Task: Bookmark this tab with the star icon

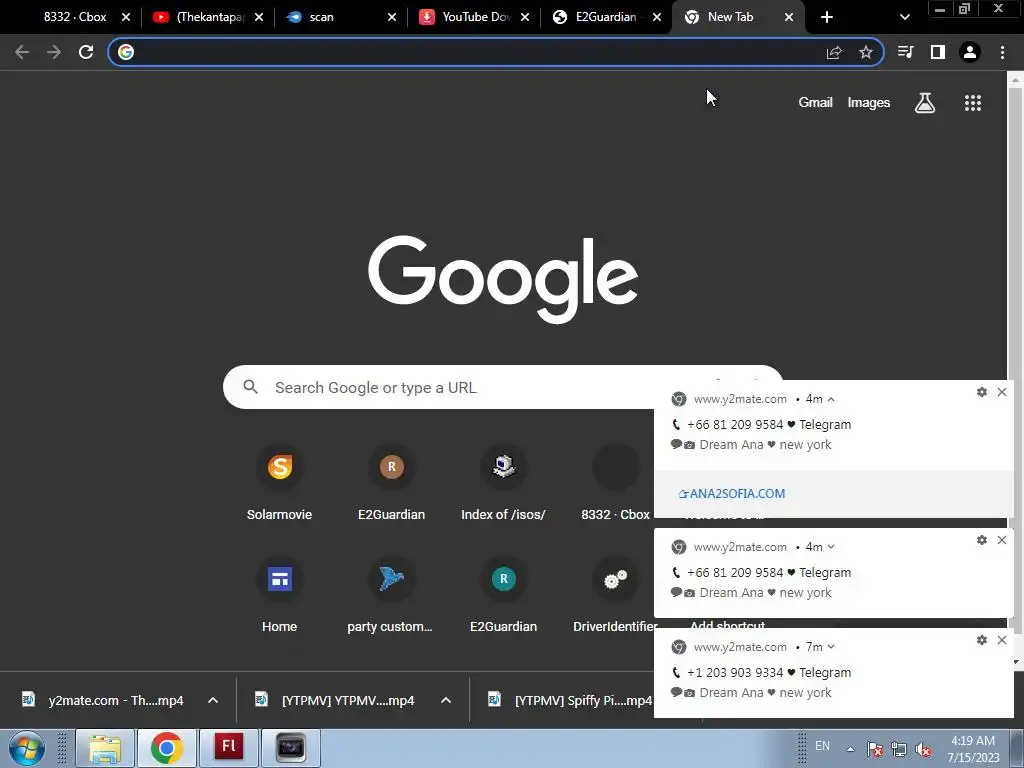Action: pyautogui.click(x=866, y=52)
